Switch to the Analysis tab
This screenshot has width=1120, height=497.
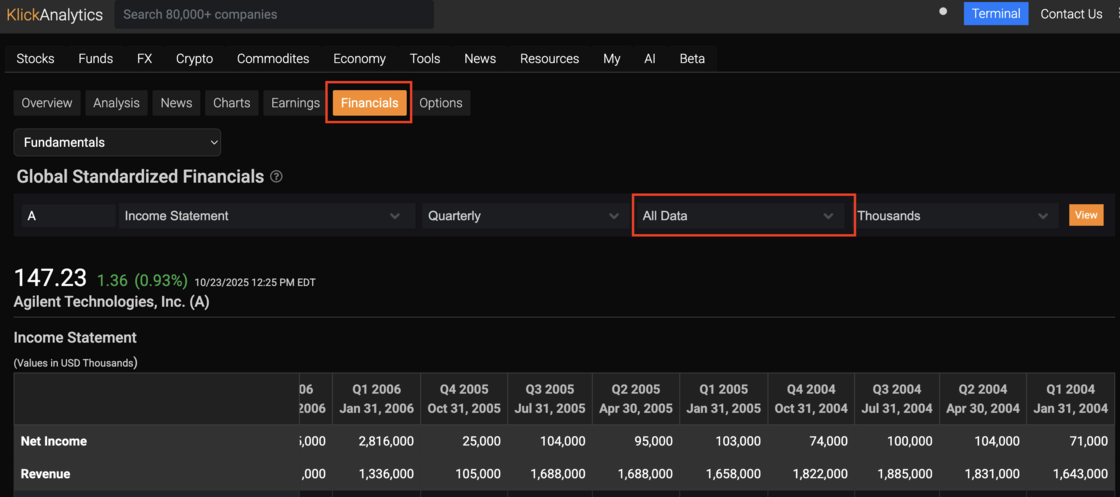(x=116, y=103)
